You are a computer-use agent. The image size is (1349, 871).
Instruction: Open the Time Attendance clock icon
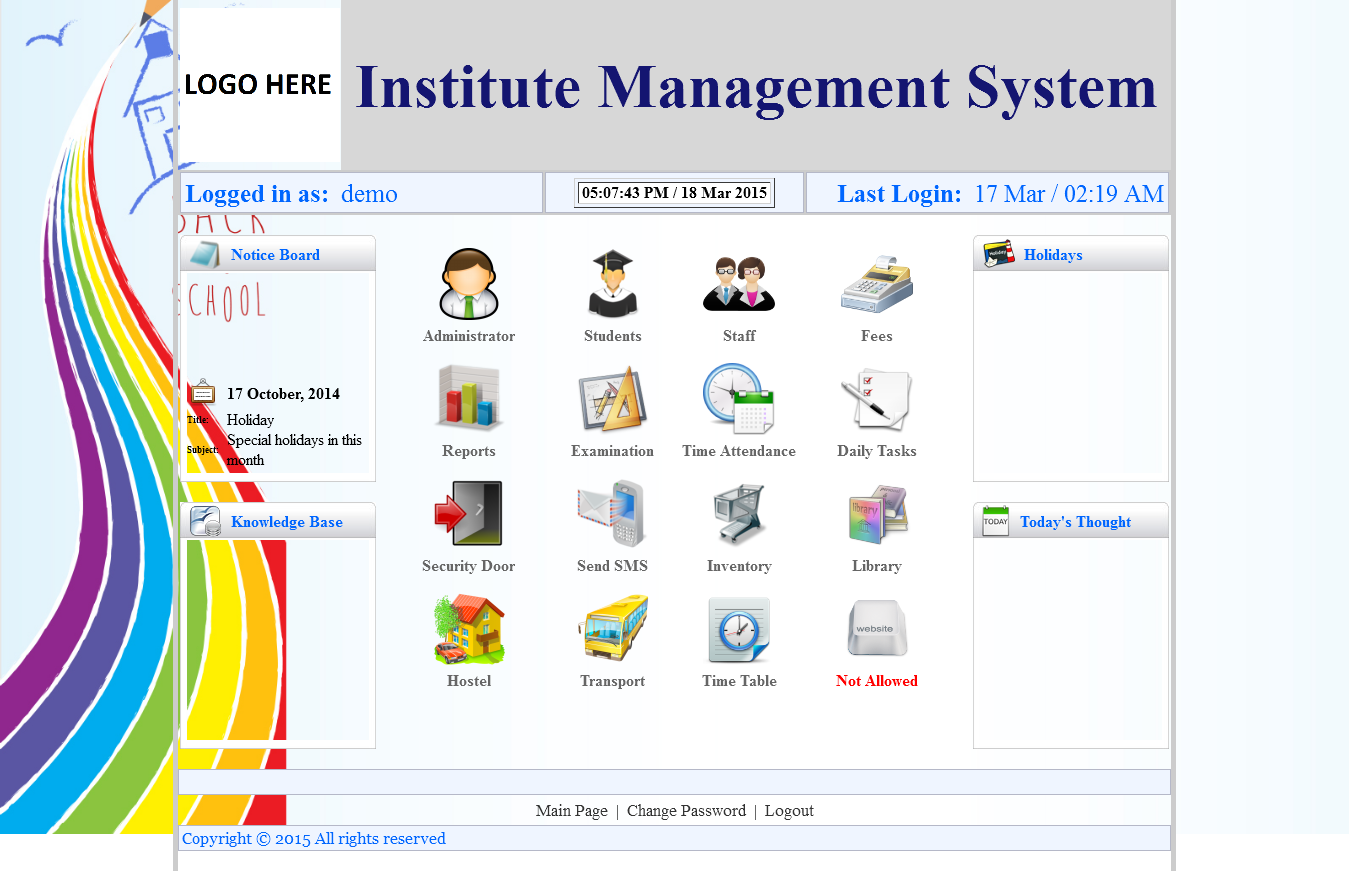click(x=739, y=398)
